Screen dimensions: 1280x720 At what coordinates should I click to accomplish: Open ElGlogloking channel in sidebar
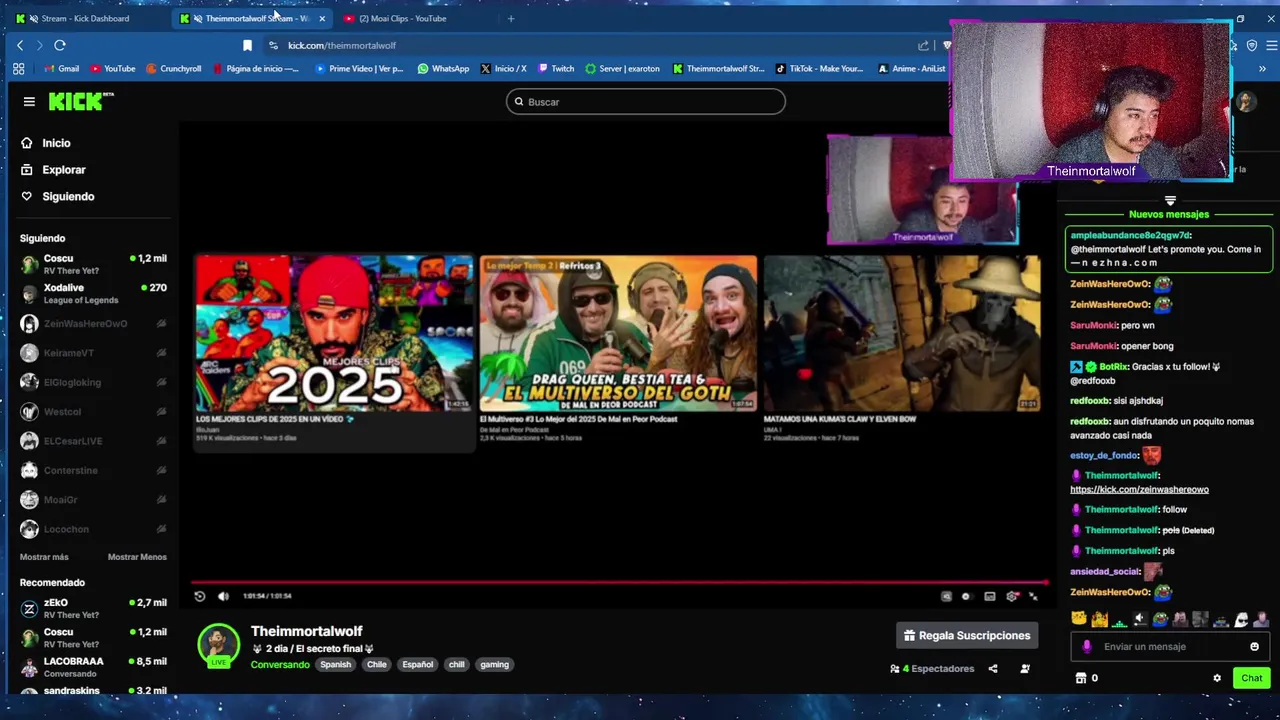93,382
